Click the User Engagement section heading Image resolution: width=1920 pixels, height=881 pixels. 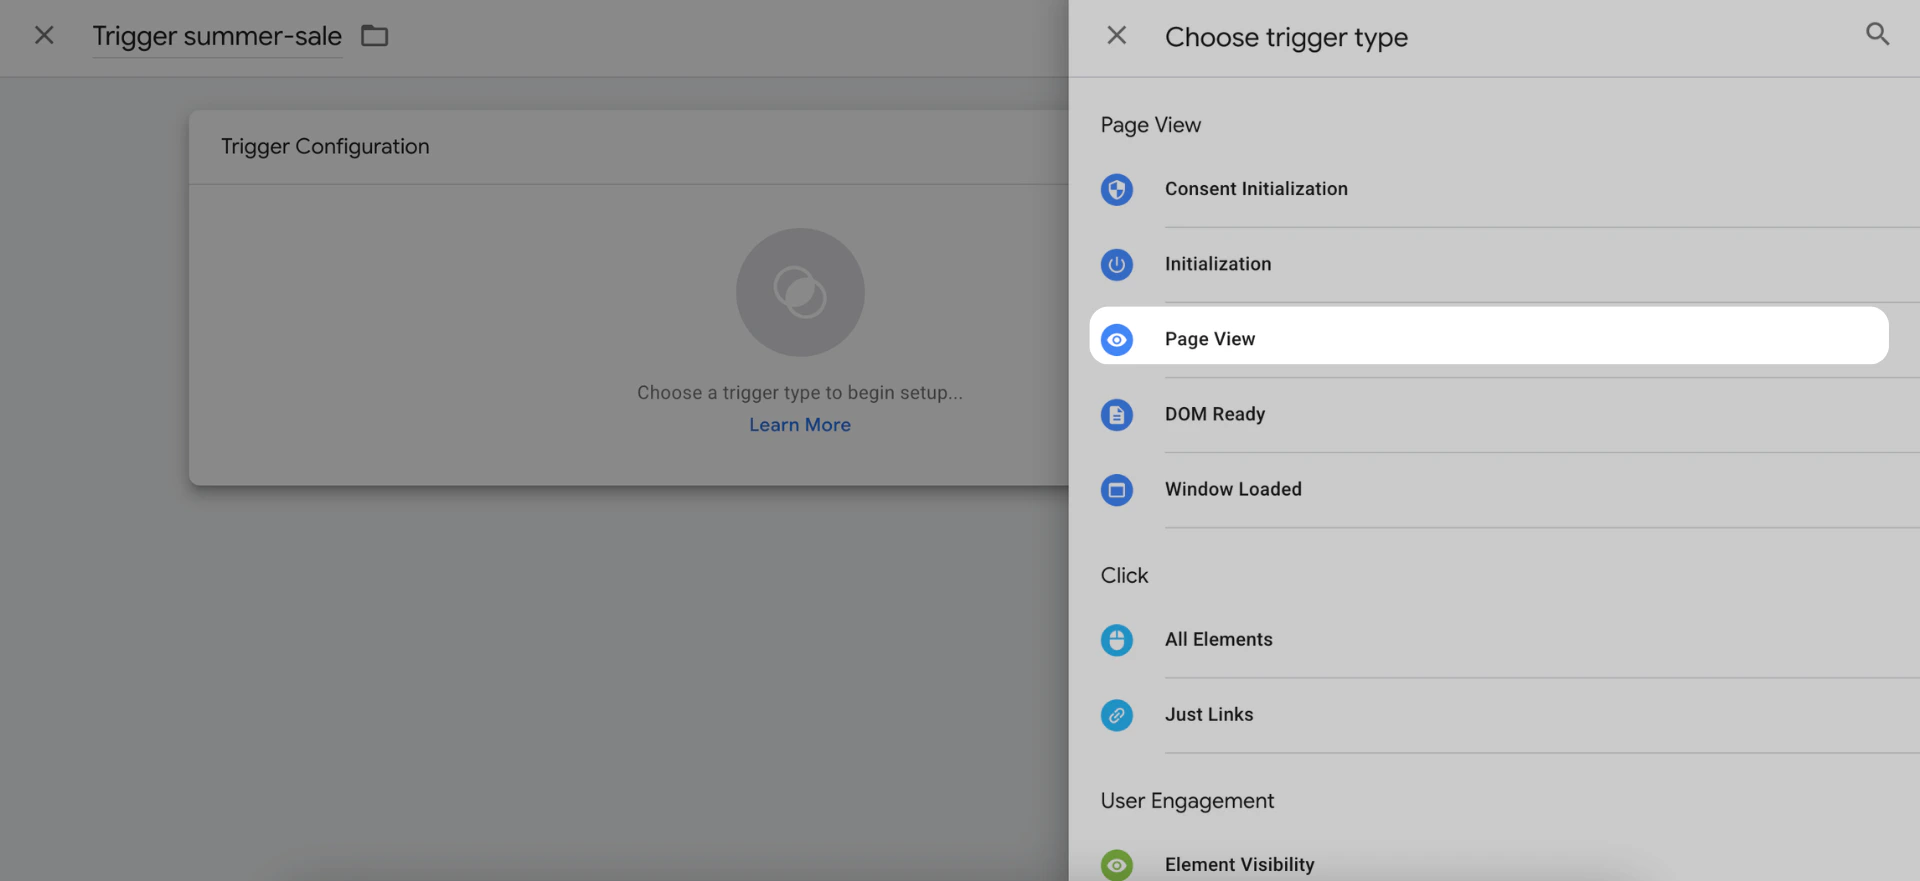pyautogui.click(x=1187, y=800)
